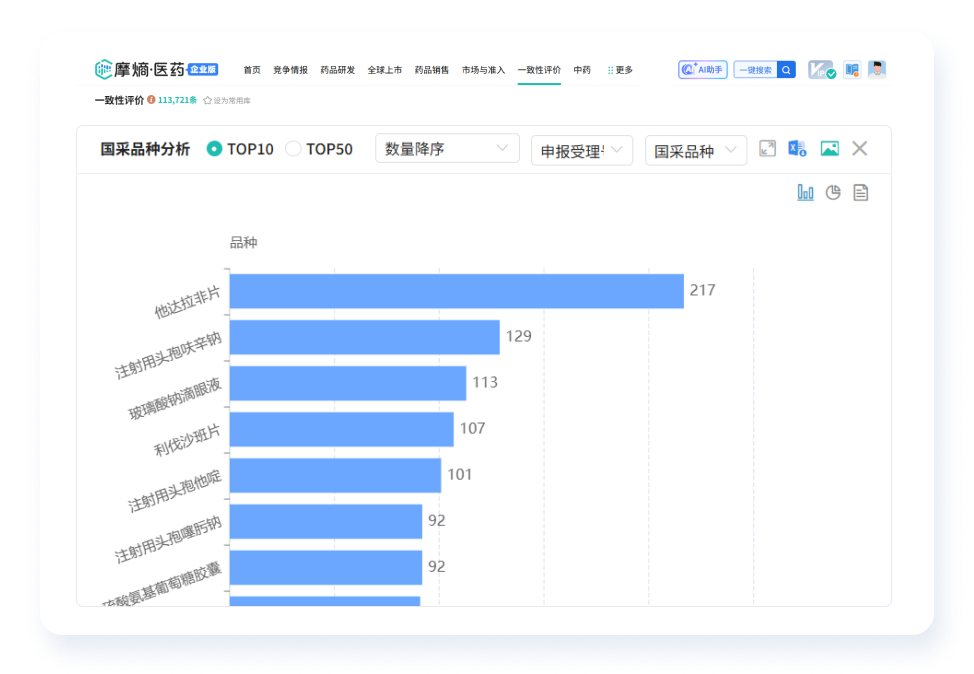Viewport: 974px width, 674px height.
Task: Click the 设为常用库 link
Action: (232, 101)
